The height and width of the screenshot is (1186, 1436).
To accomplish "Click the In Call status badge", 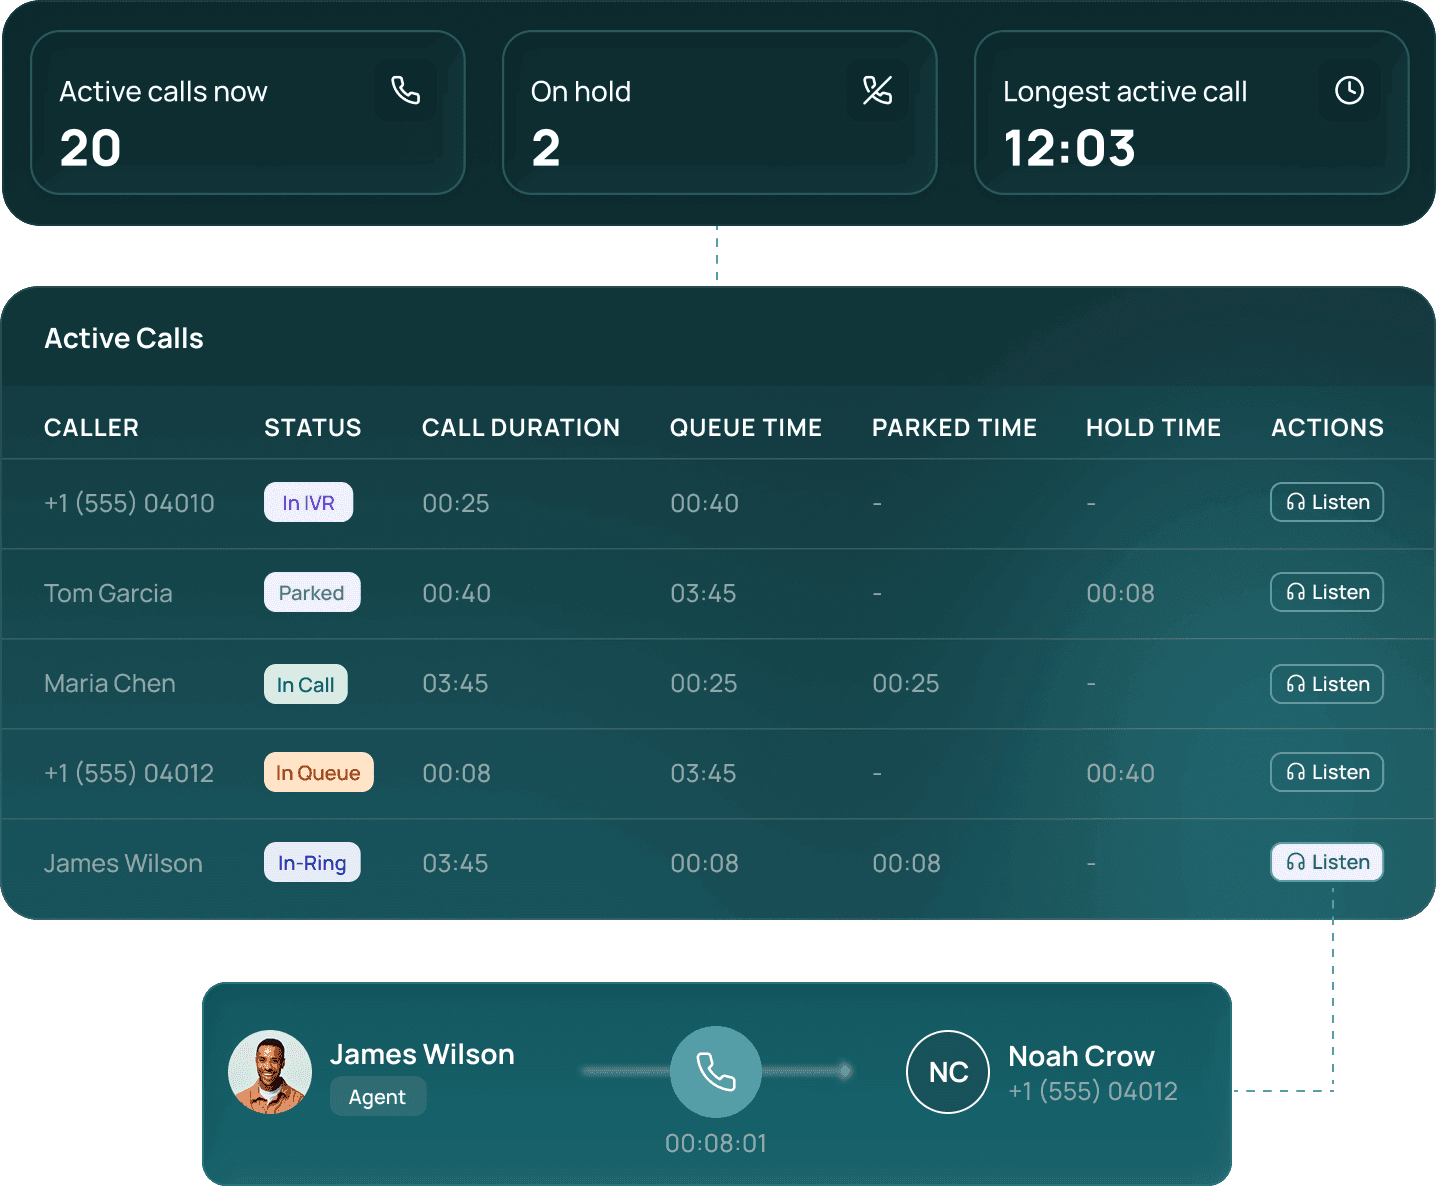I will pyautogui.click(x=306, y=684).
